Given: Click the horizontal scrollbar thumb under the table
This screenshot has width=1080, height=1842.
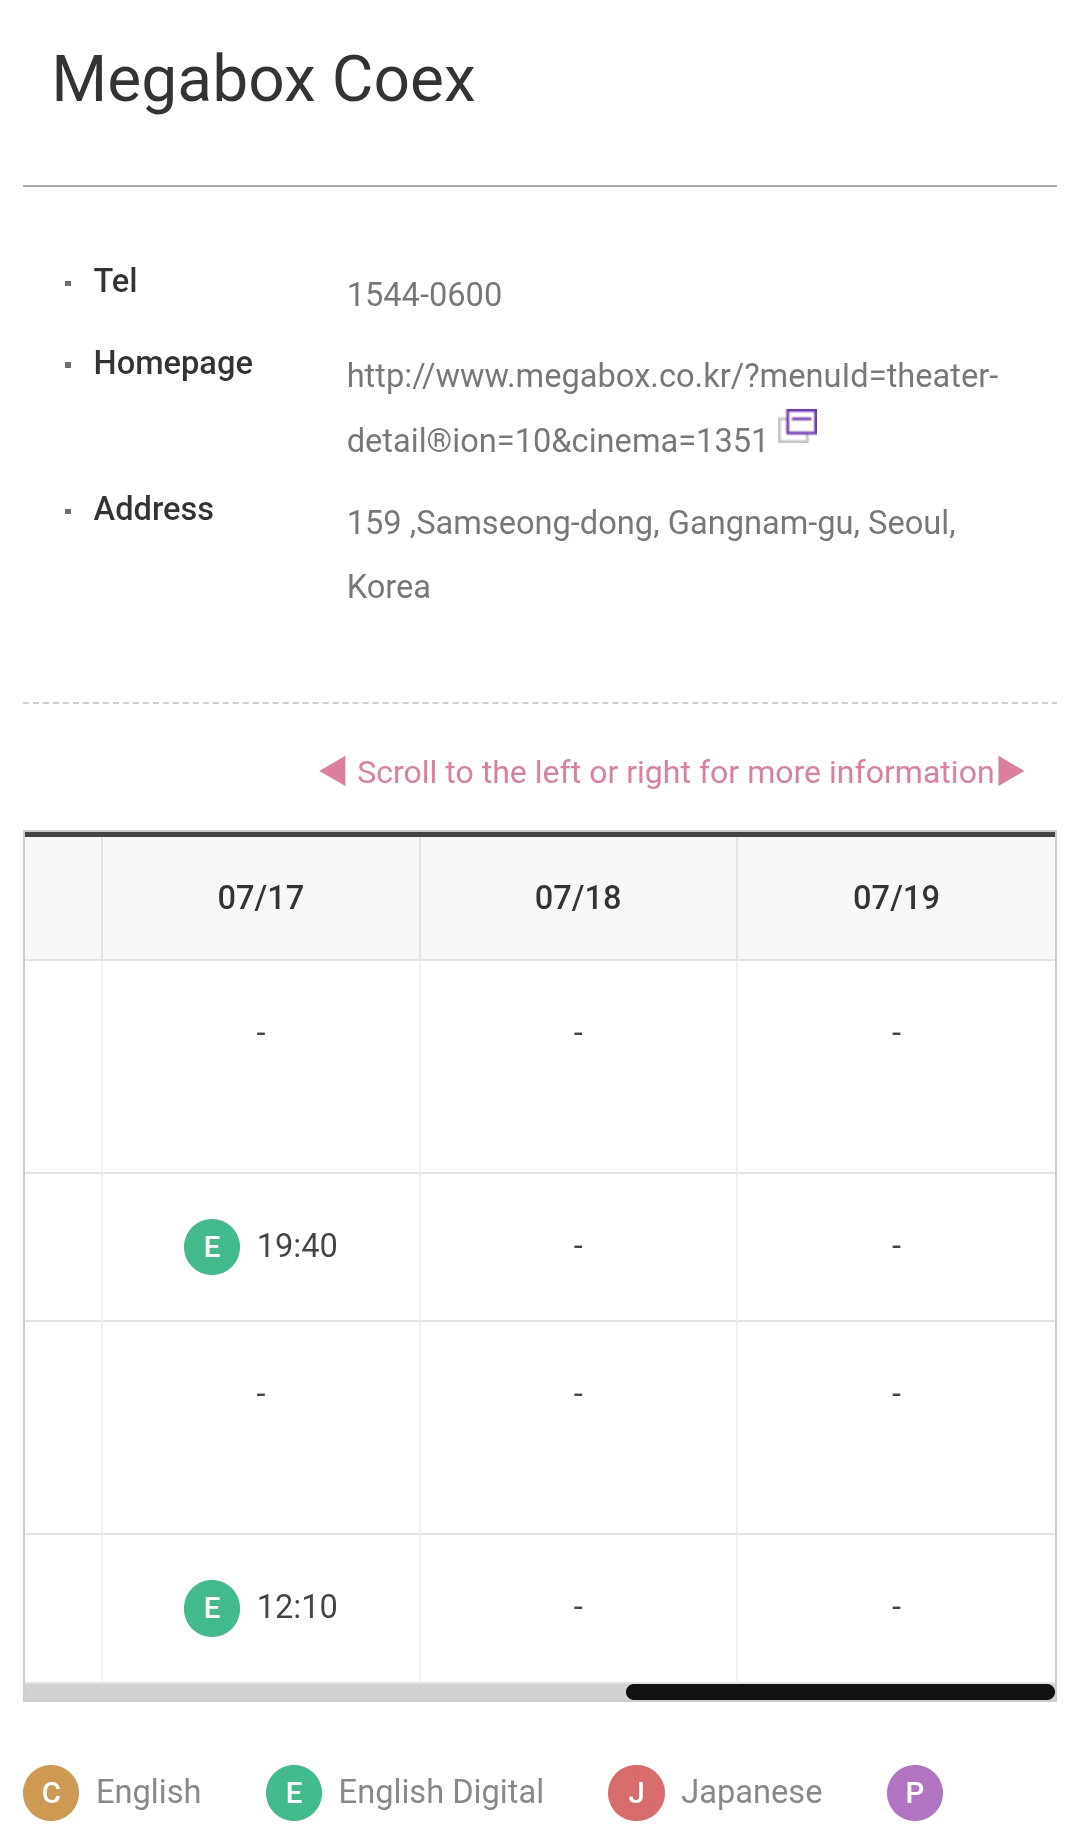Looking at the screenshot, I should click(x=840, y=1692).
